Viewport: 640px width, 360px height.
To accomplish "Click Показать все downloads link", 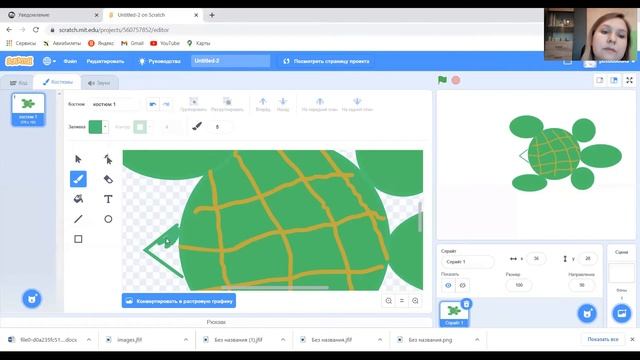I will [x=603, y=339].
